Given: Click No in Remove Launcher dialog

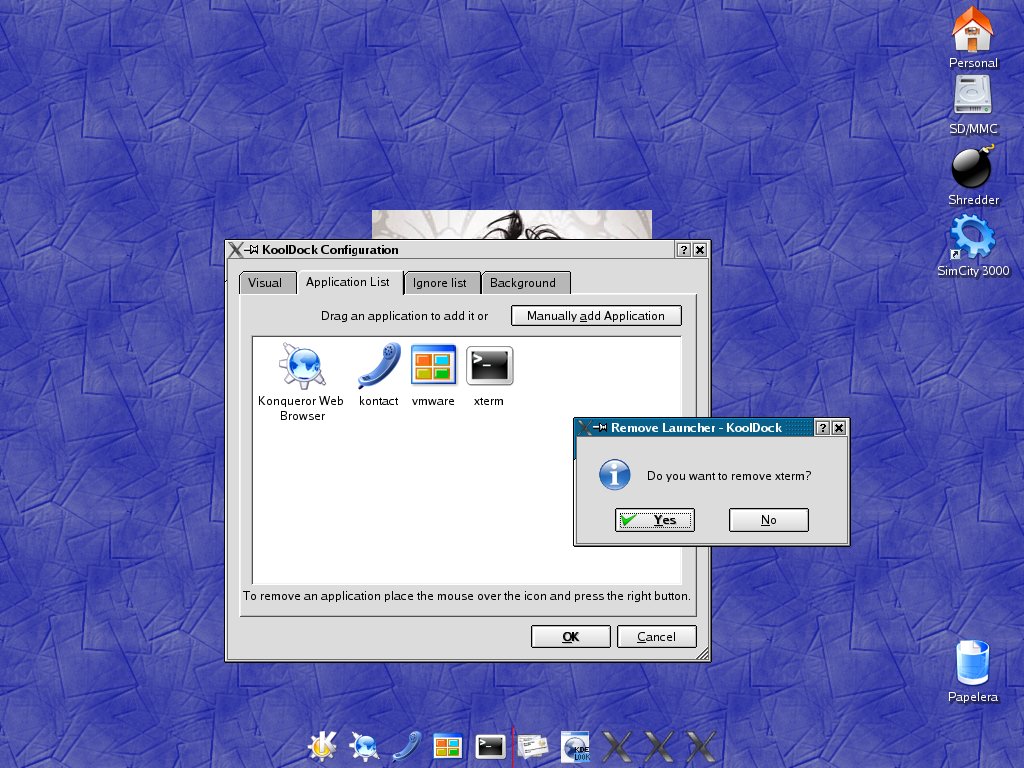Looking at the screenshot, I should [769, 520].
